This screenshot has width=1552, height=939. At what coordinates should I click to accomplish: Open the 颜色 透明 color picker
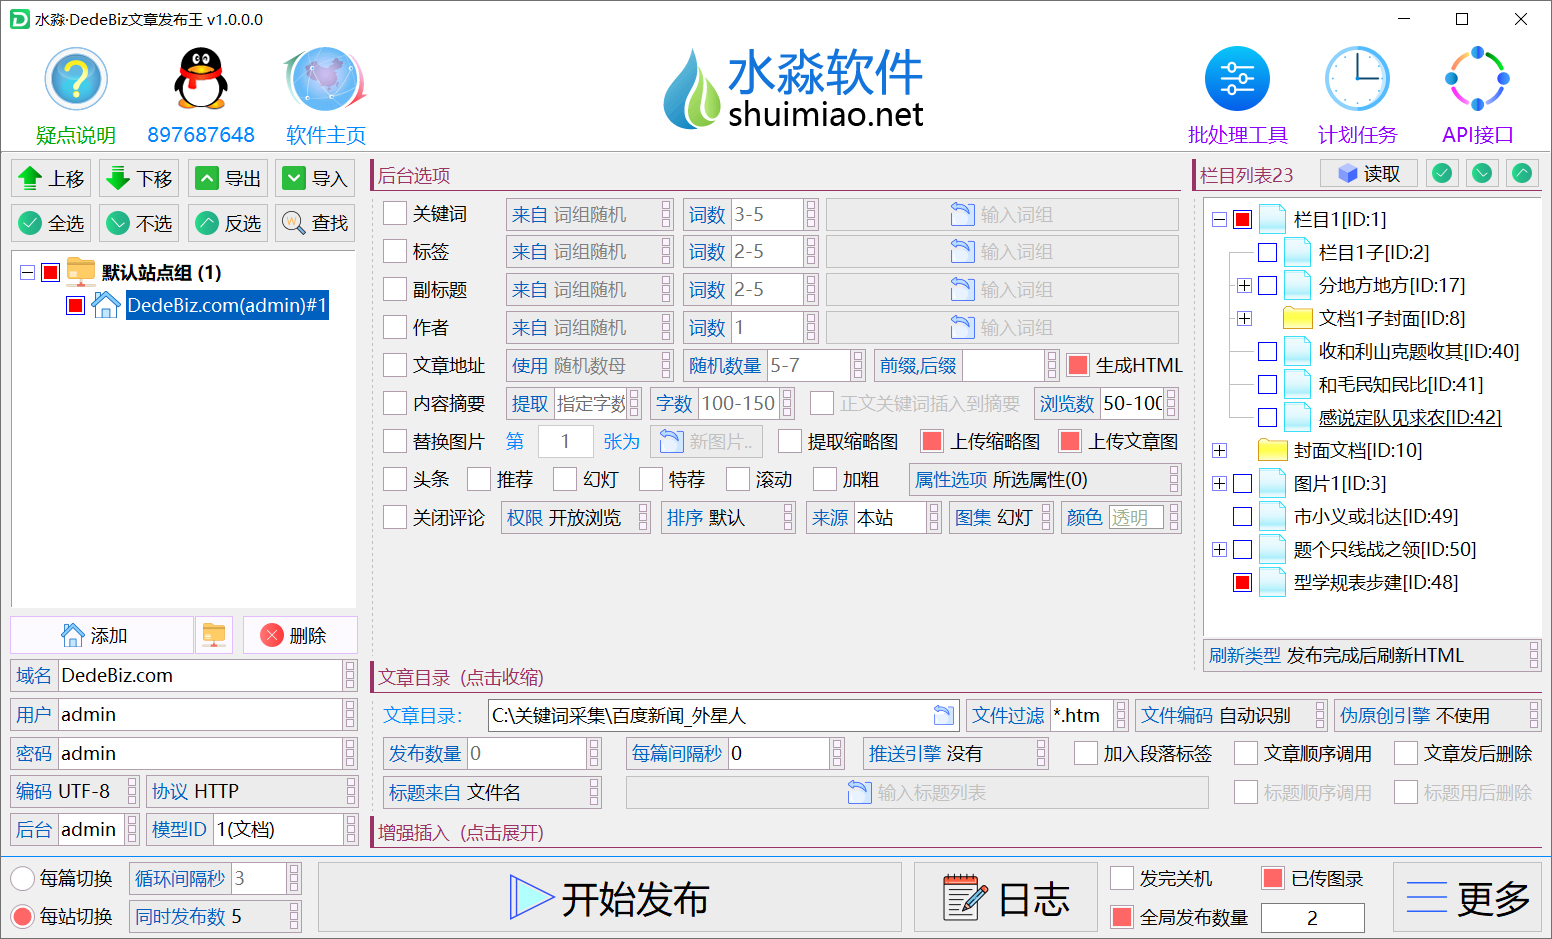[1121, 518]
